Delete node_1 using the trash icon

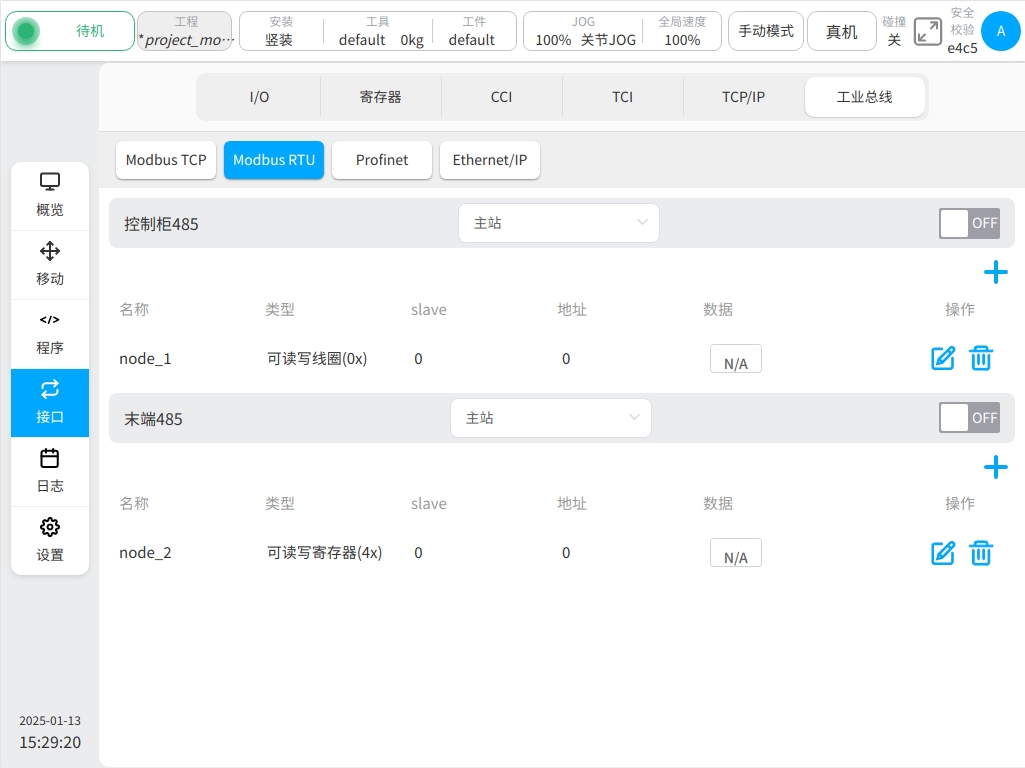point(981,358)
